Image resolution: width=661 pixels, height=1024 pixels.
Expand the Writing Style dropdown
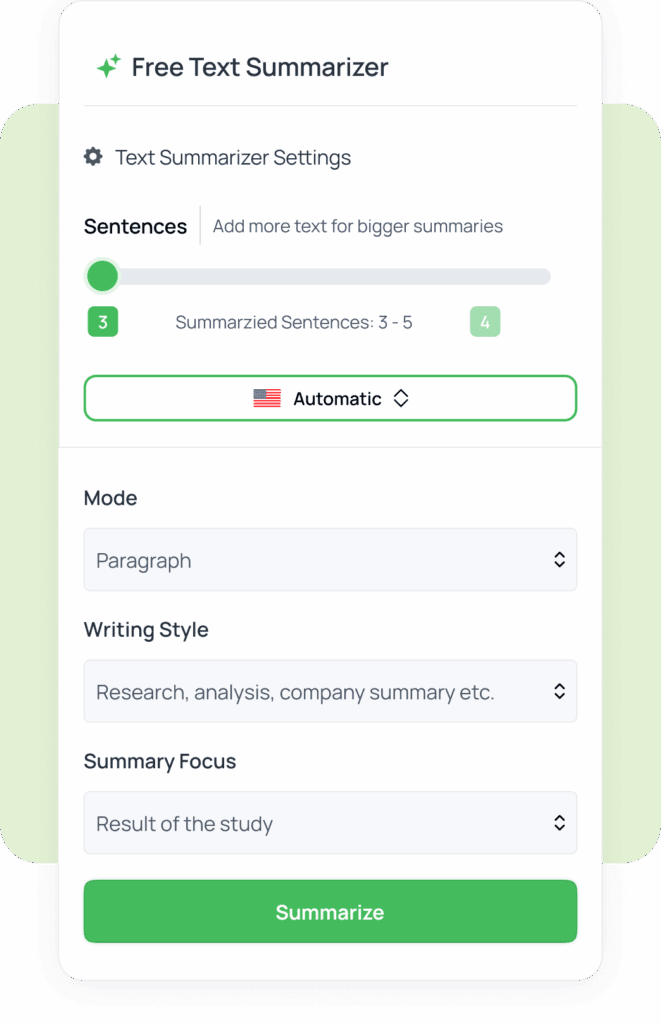(330, 691)
